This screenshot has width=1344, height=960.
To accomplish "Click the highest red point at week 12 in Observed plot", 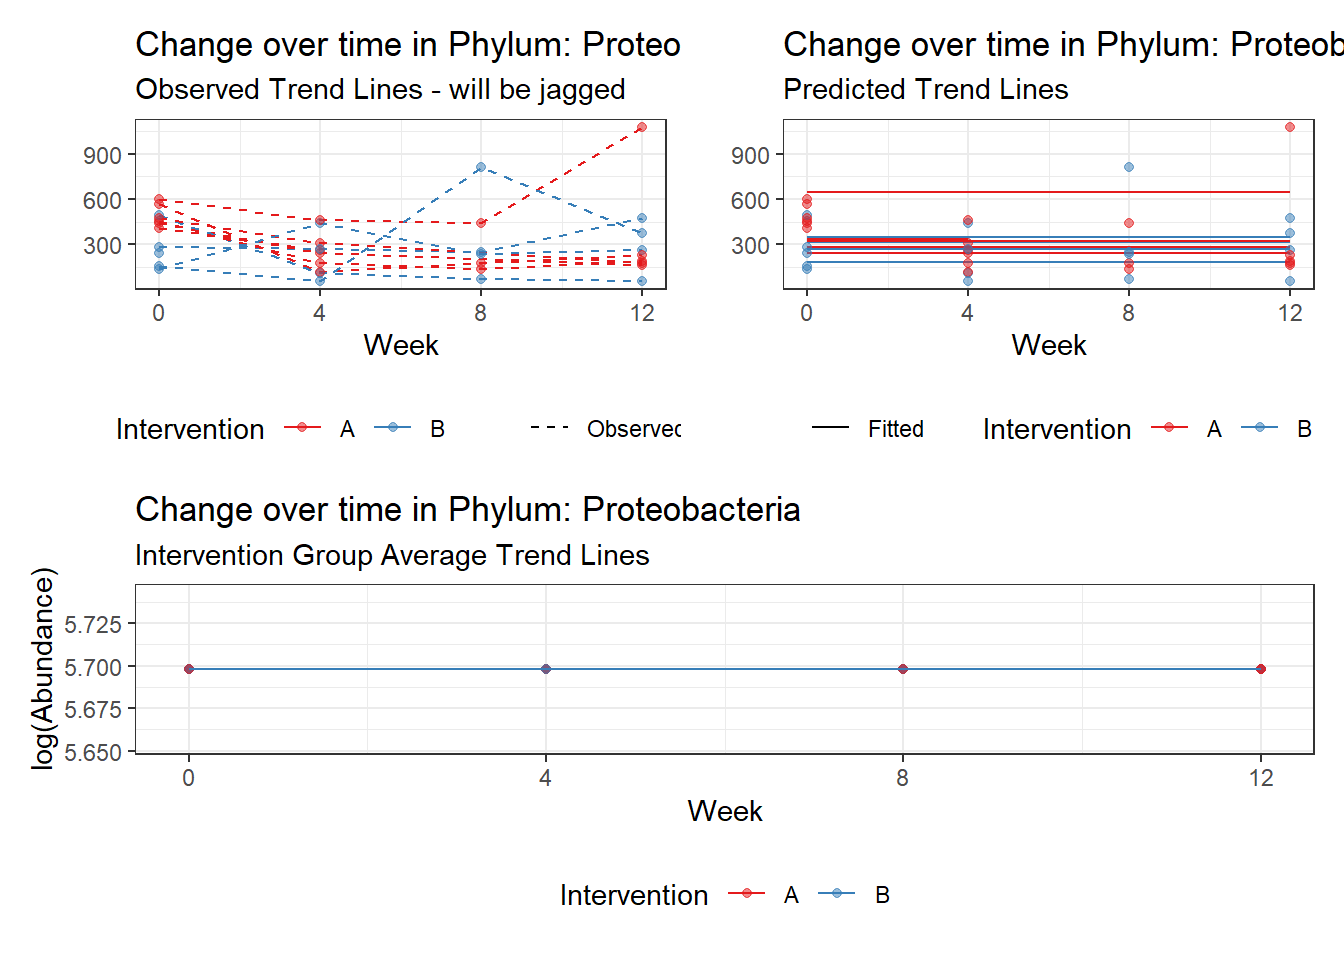I will [x=642, y=127].
